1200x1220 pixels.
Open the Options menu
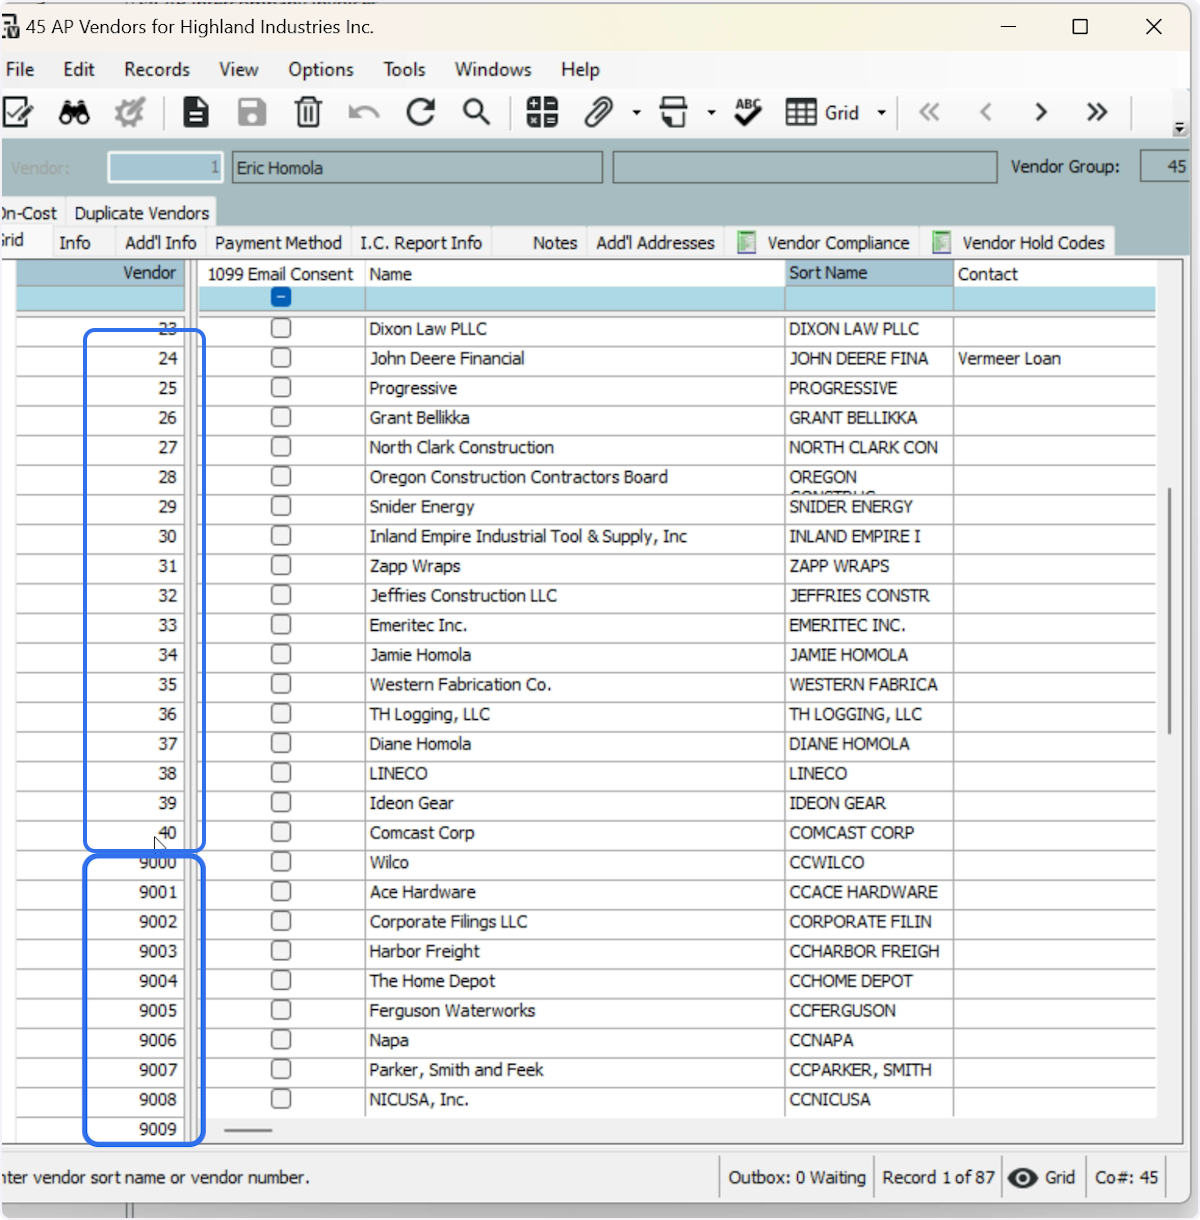pos(321,69)
